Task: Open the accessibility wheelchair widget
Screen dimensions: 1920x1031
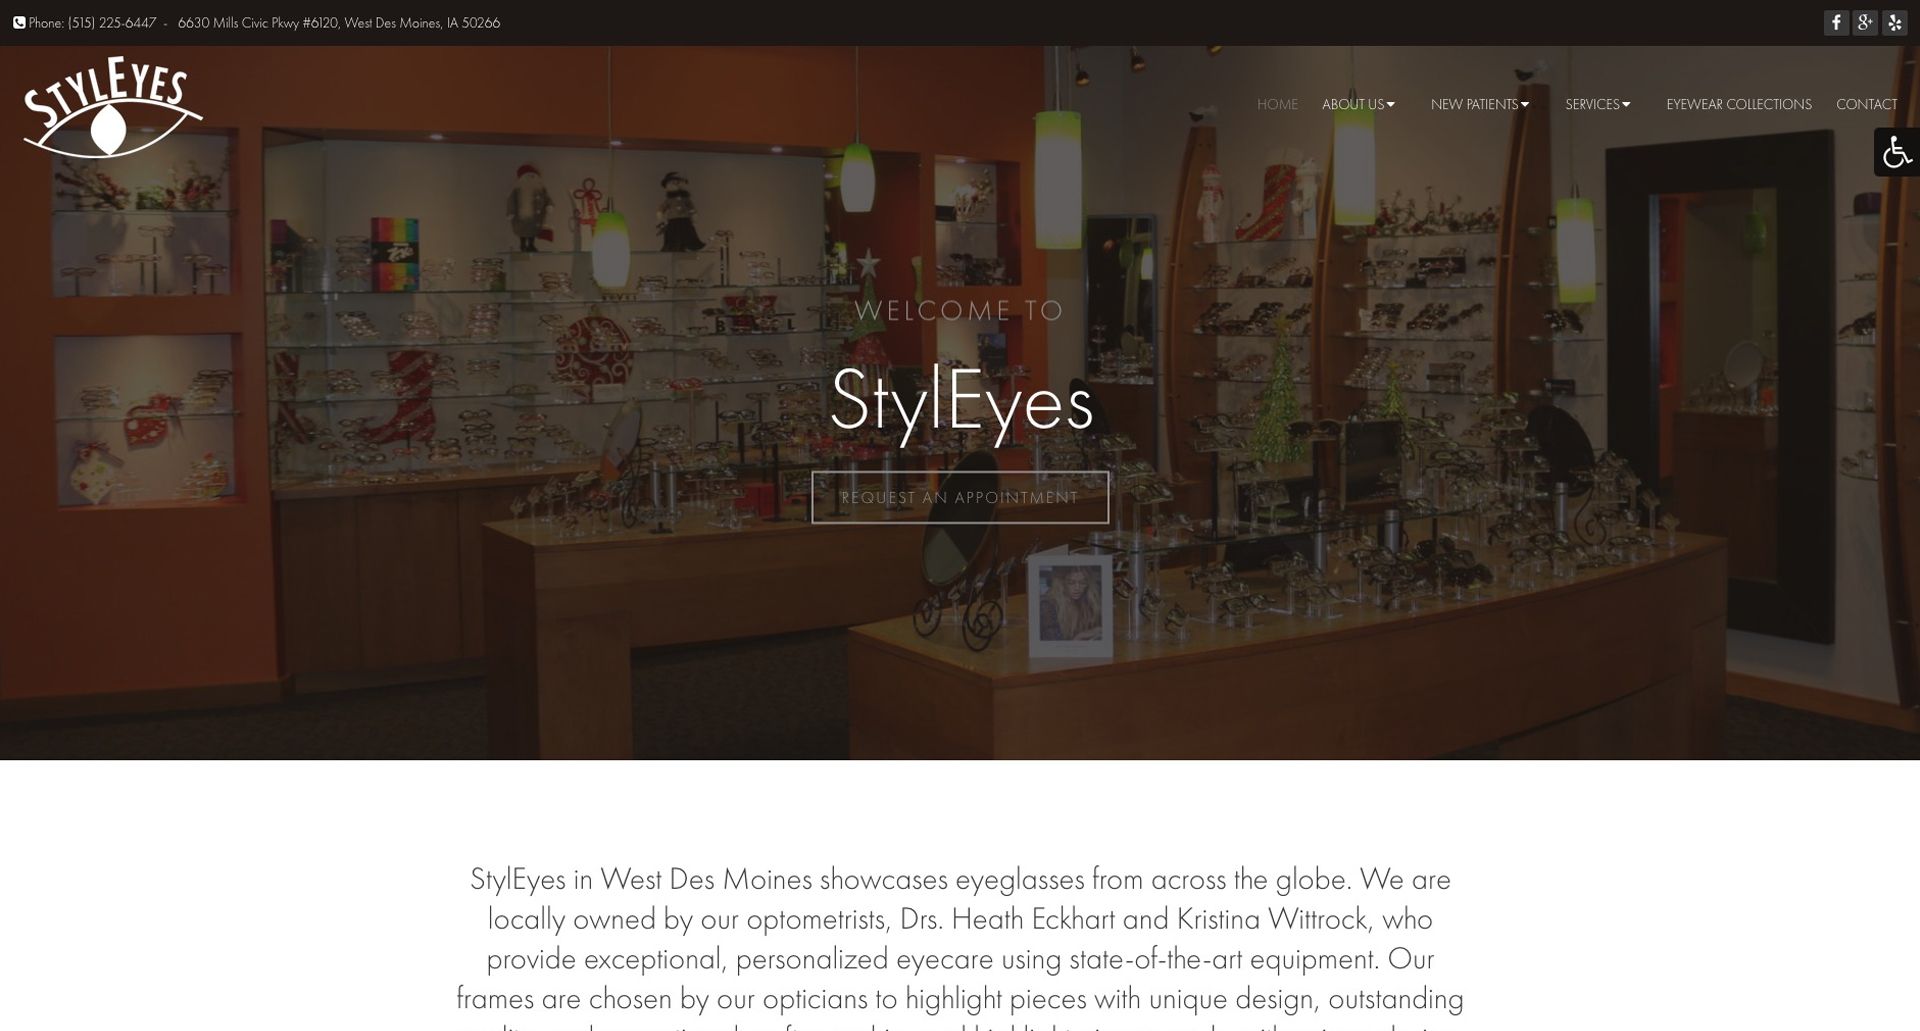Action: pyautogui.click(x=1897, y=152)
